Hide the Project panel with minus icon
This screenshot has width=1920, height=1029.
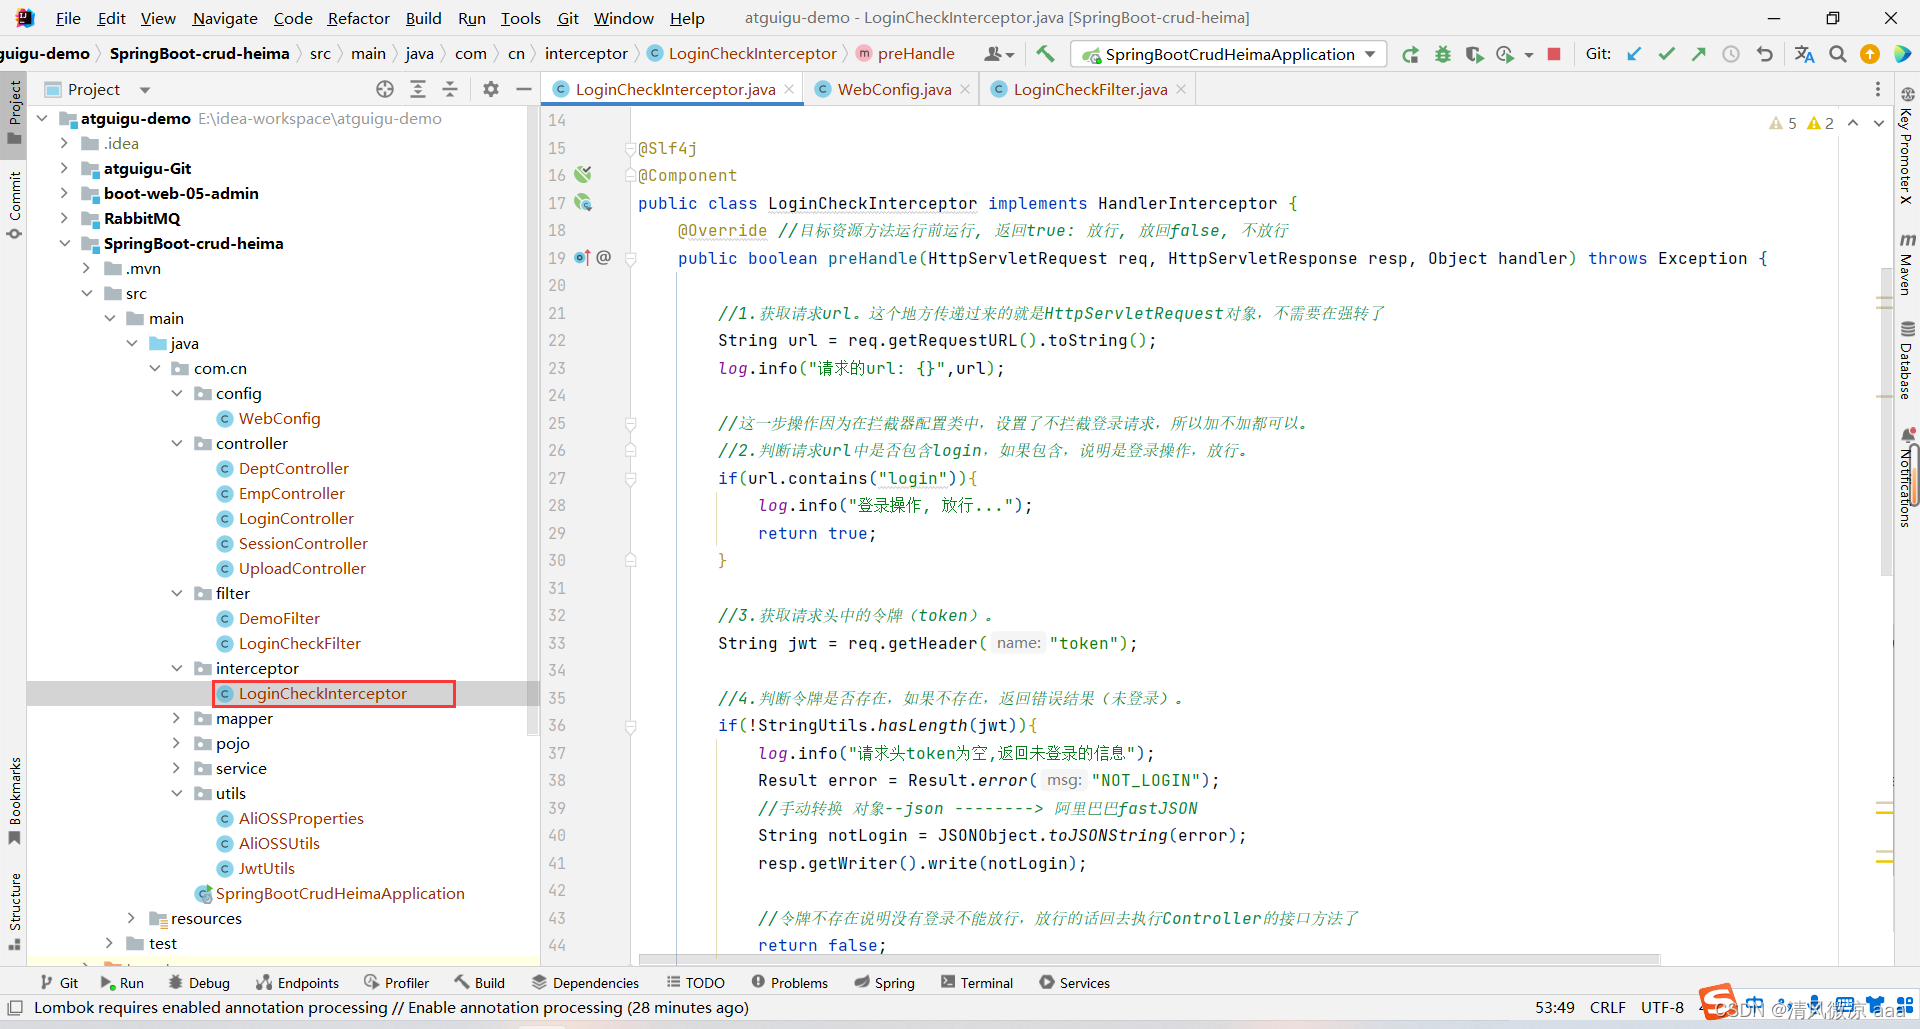coord(523,89)
